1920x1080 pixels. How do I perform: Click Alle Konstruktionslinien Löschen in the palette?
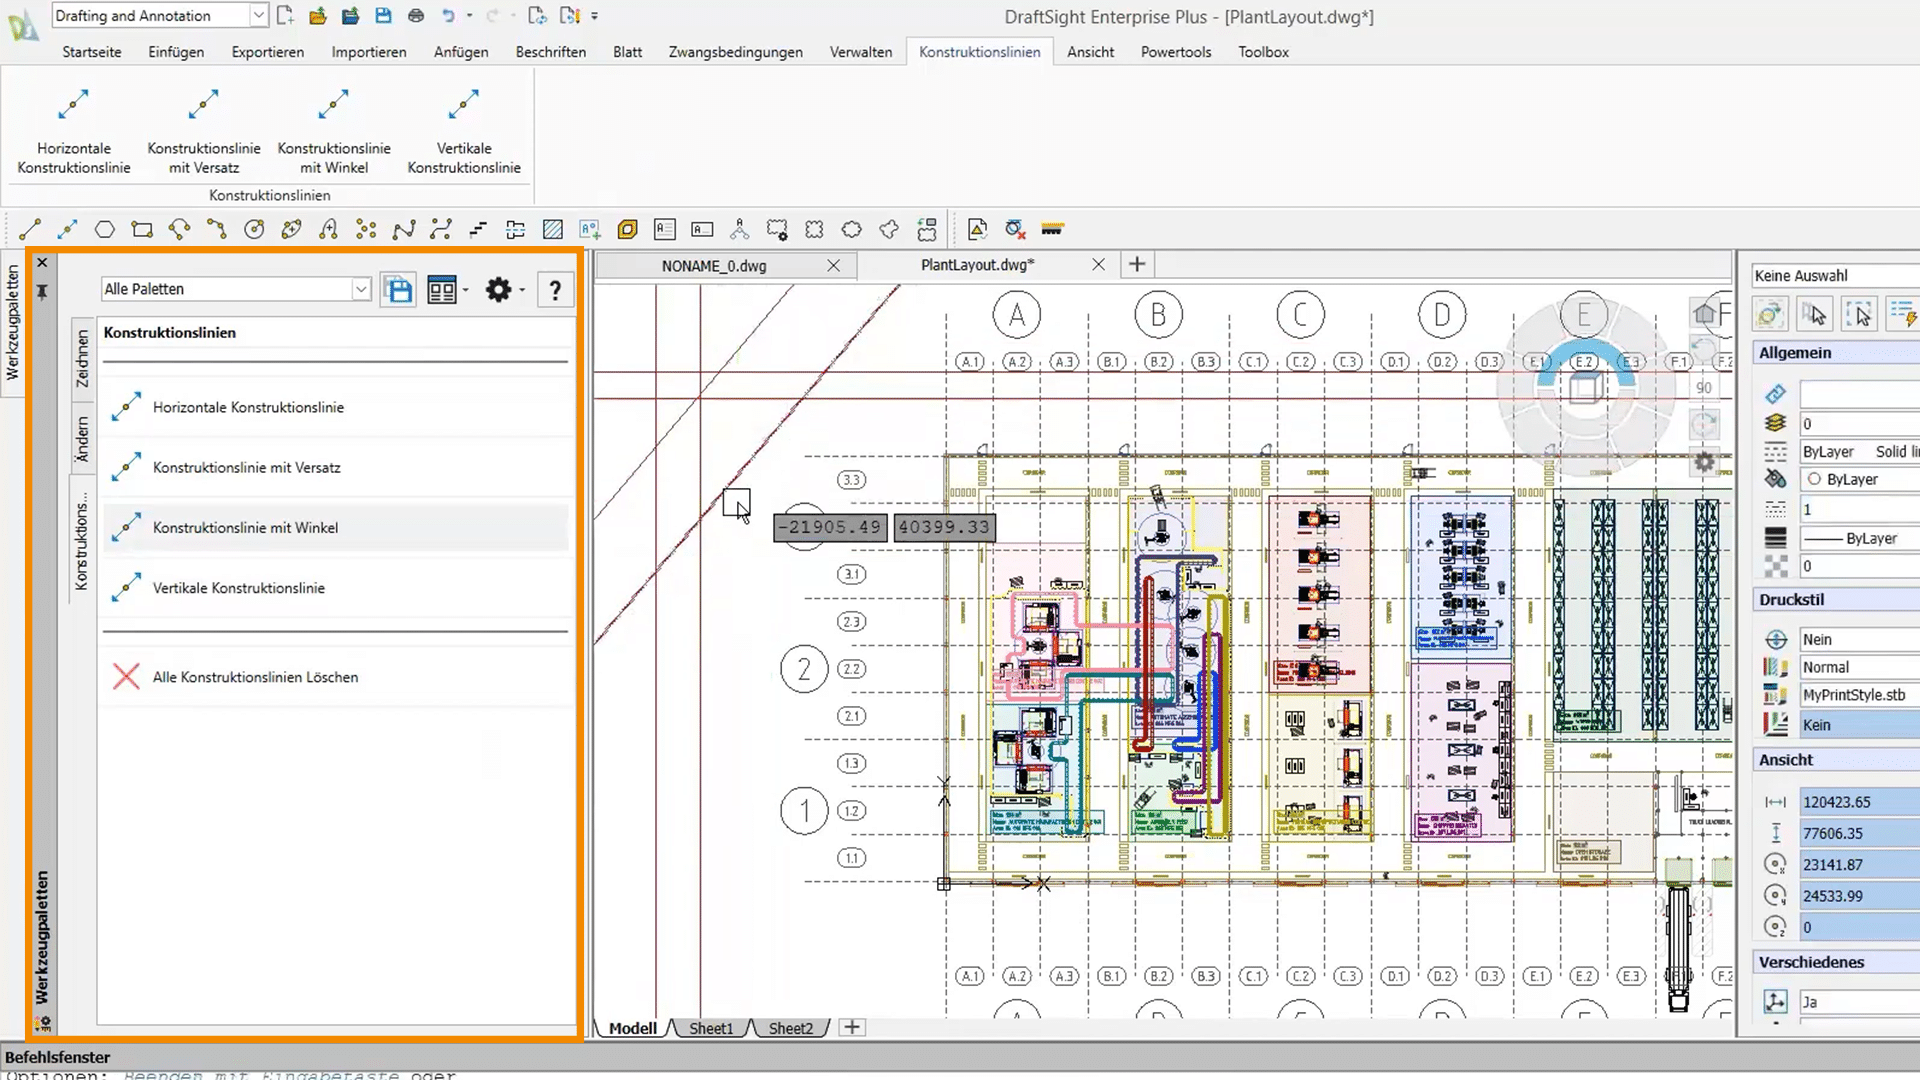coord(255,677)
